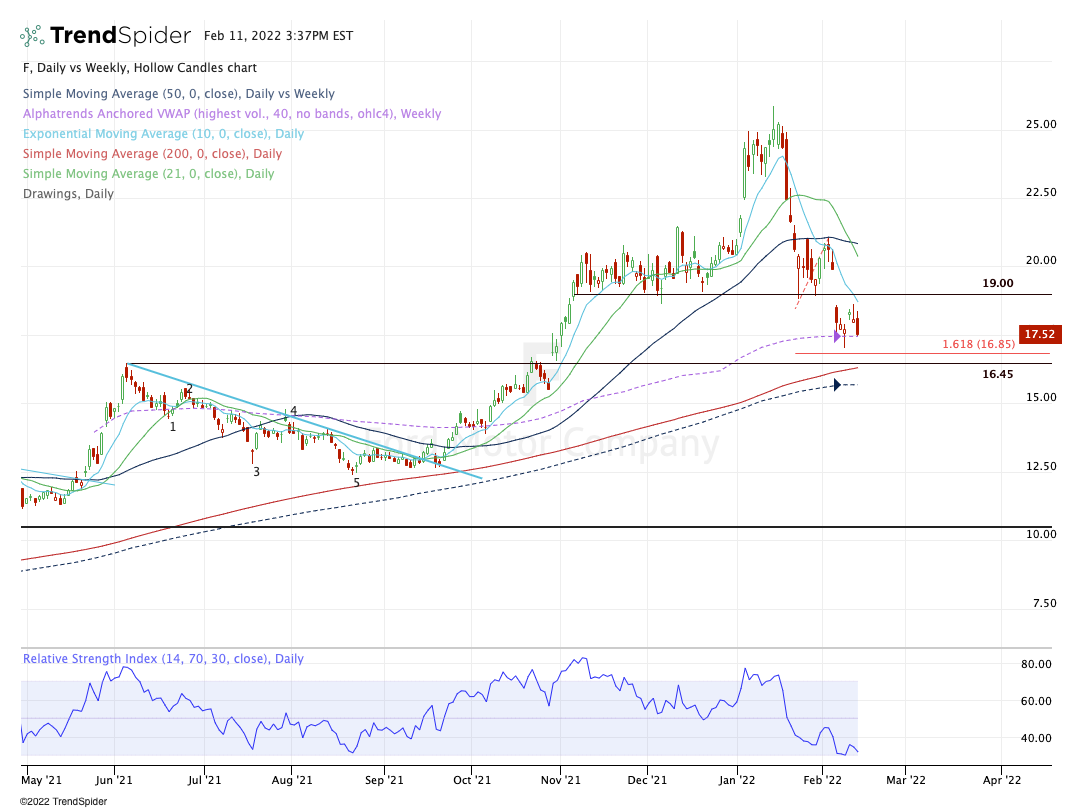This screenshot has height=811, width=1082.
Task: Select wave label 1 near June low
Action: pyautogui.click(x=173, y=427)
